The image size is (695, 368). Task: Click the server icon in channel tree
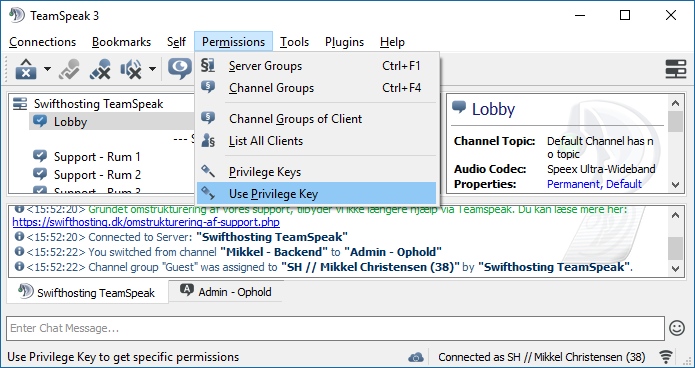(x=20, y=104)
